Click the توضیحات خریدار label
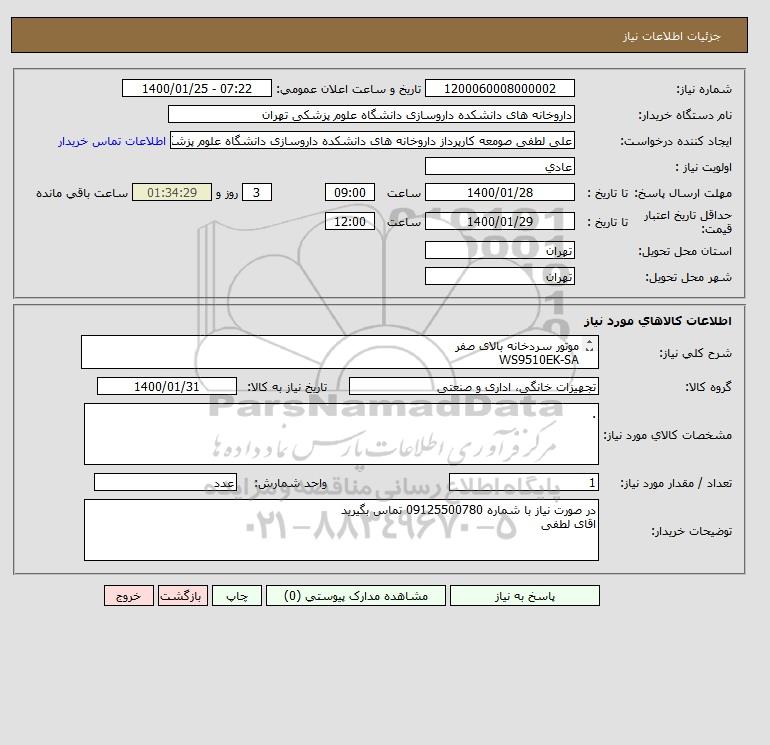 point(691,531)
